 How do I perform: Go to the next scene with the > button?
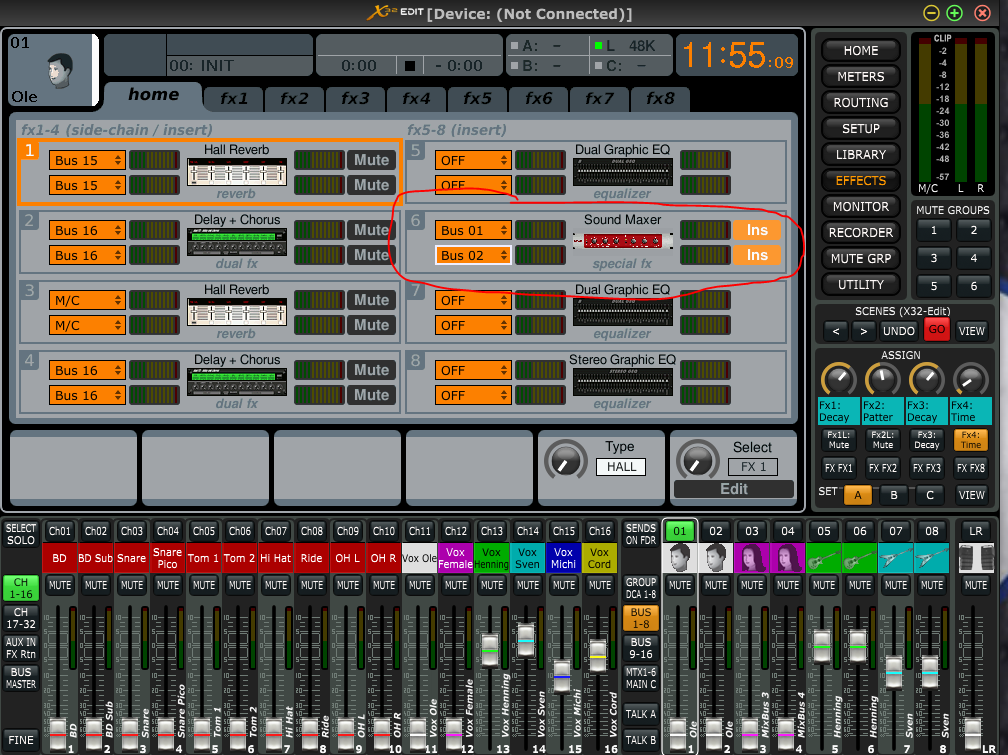[x=863, y=331]
